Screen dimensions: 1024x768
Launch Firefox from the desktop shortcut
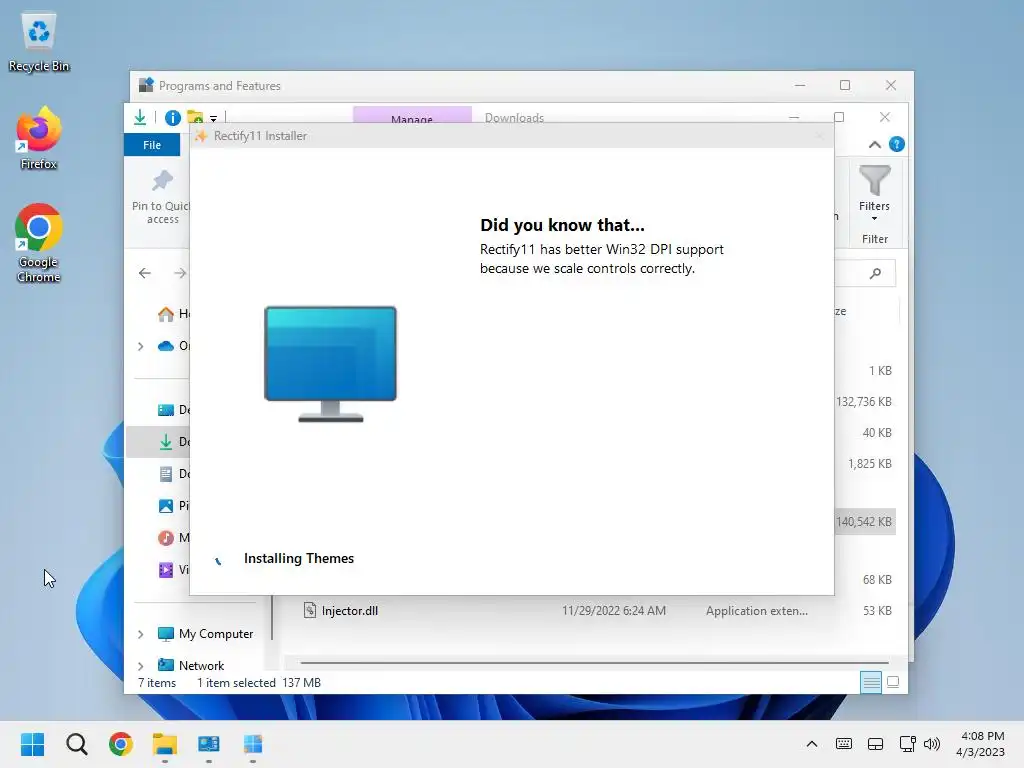click(39, 138)
